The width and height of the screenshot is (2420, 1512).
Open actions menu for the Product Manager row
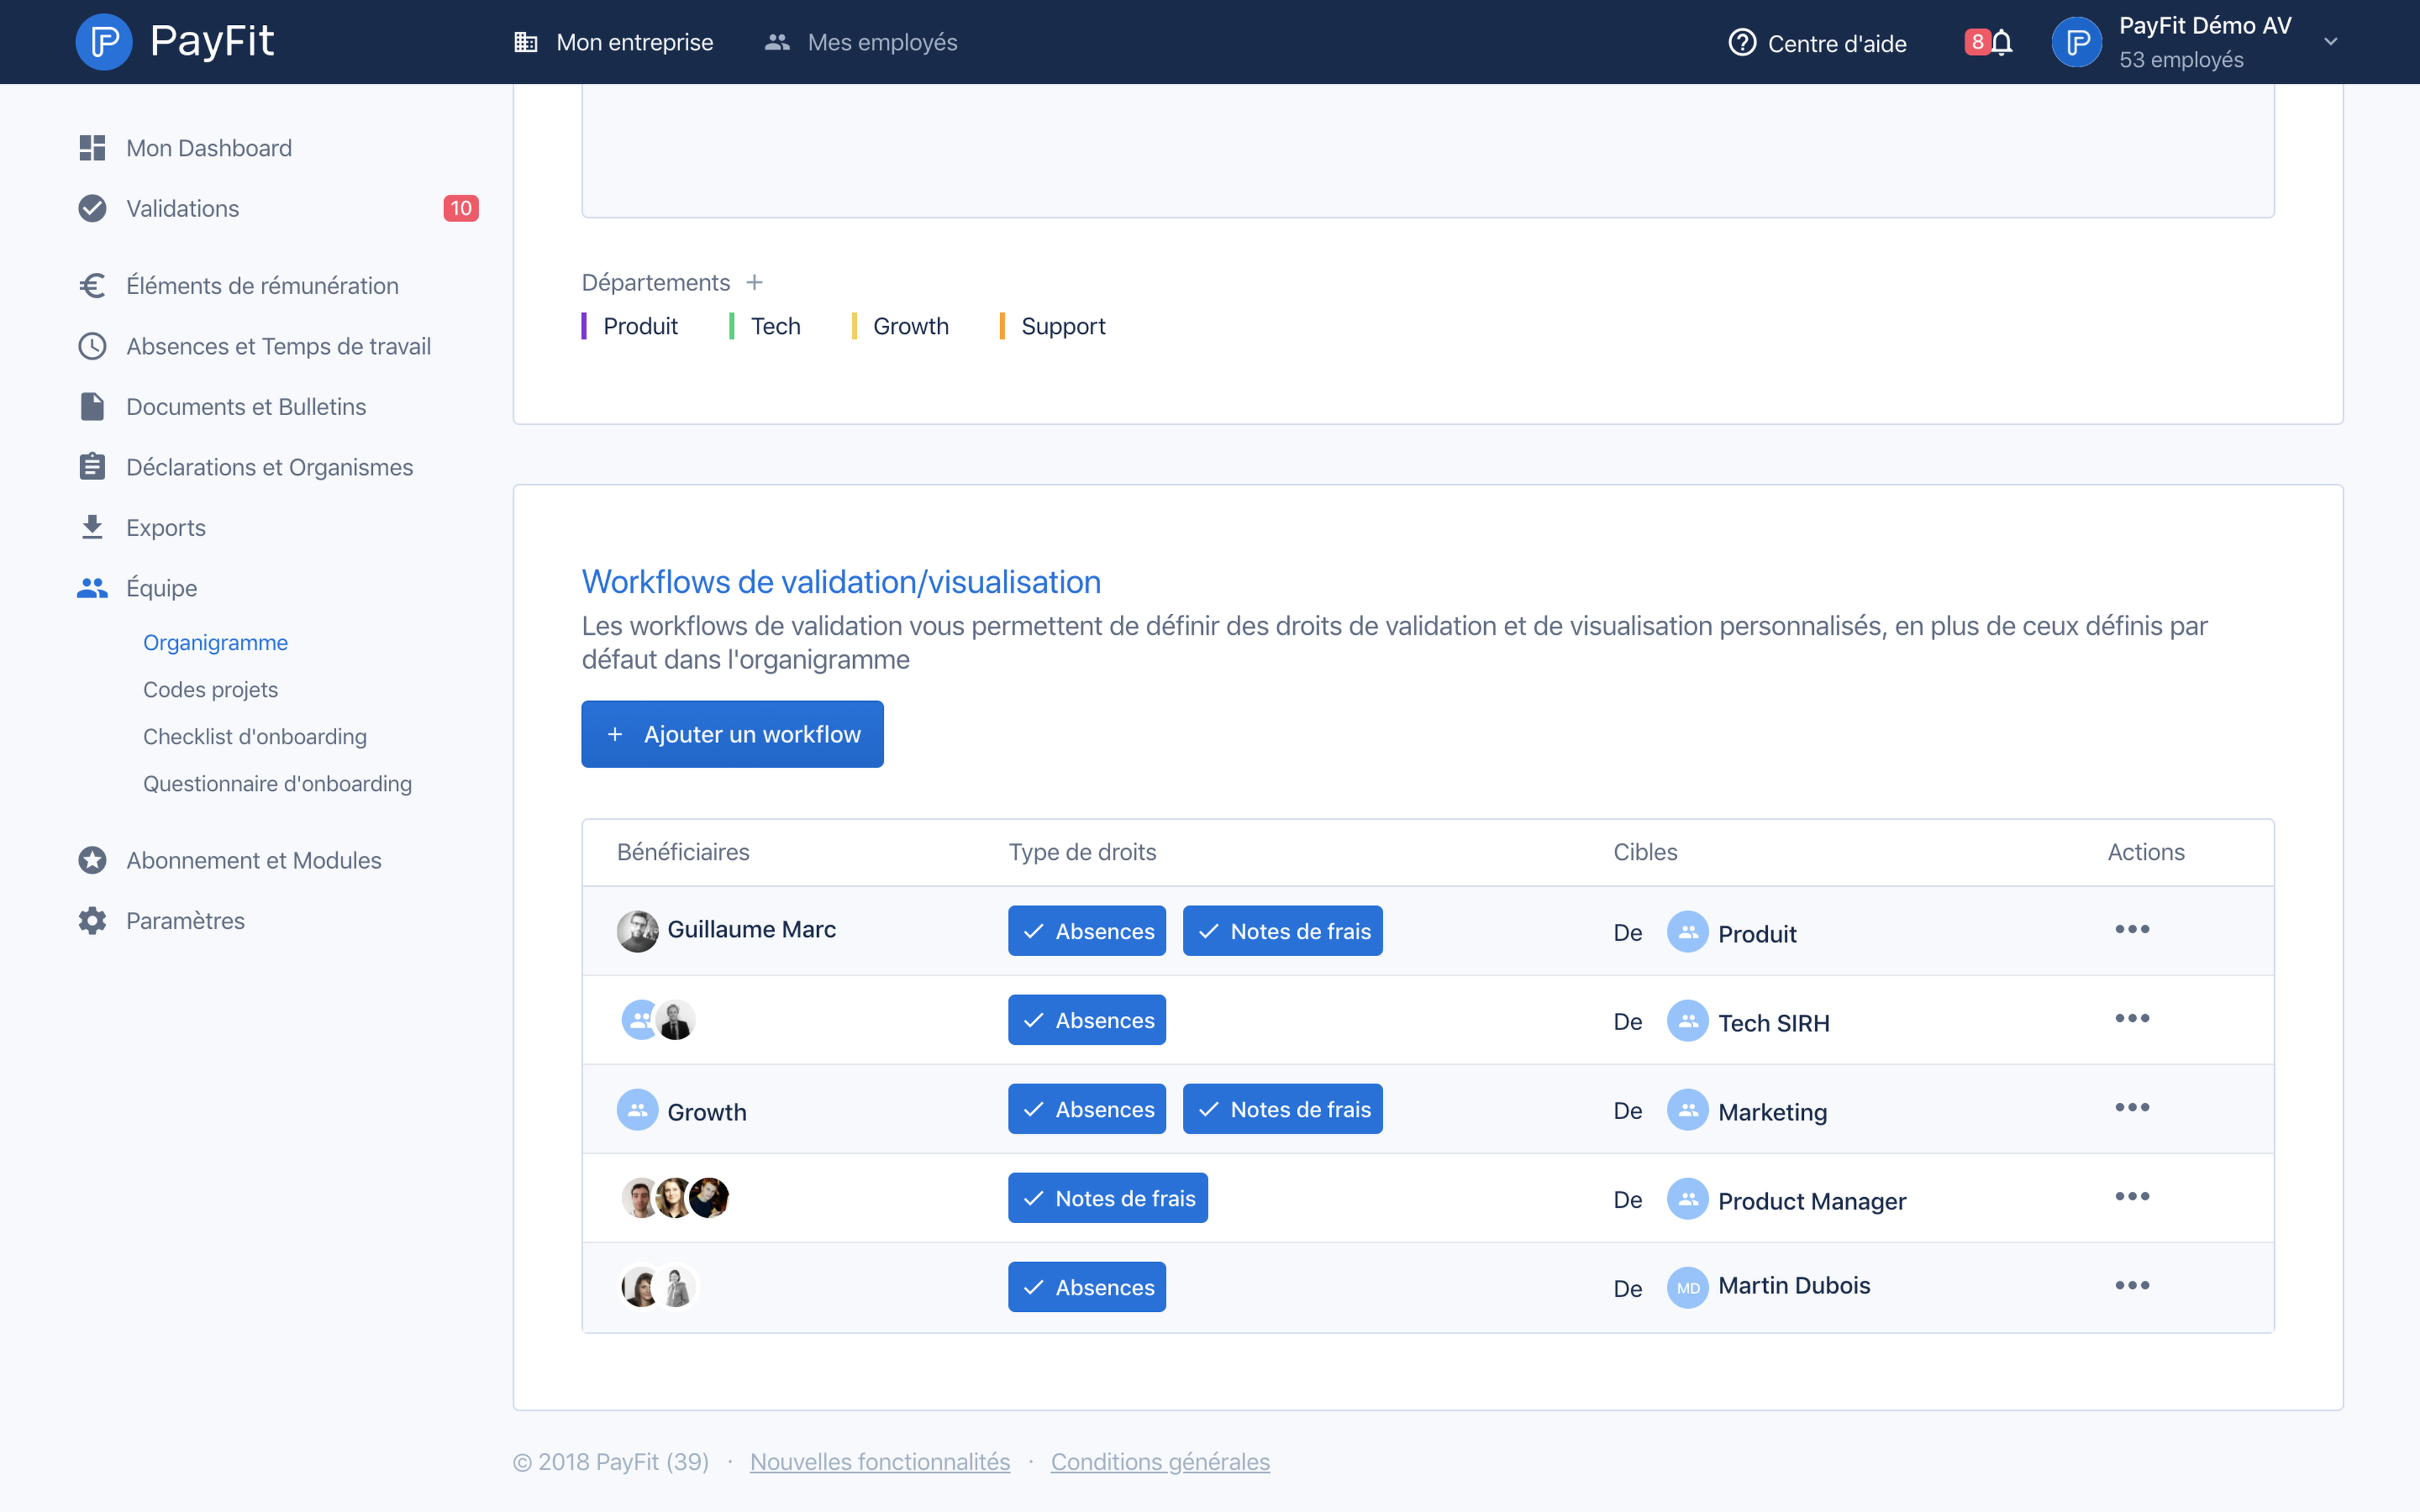tap(2134, 1196)
